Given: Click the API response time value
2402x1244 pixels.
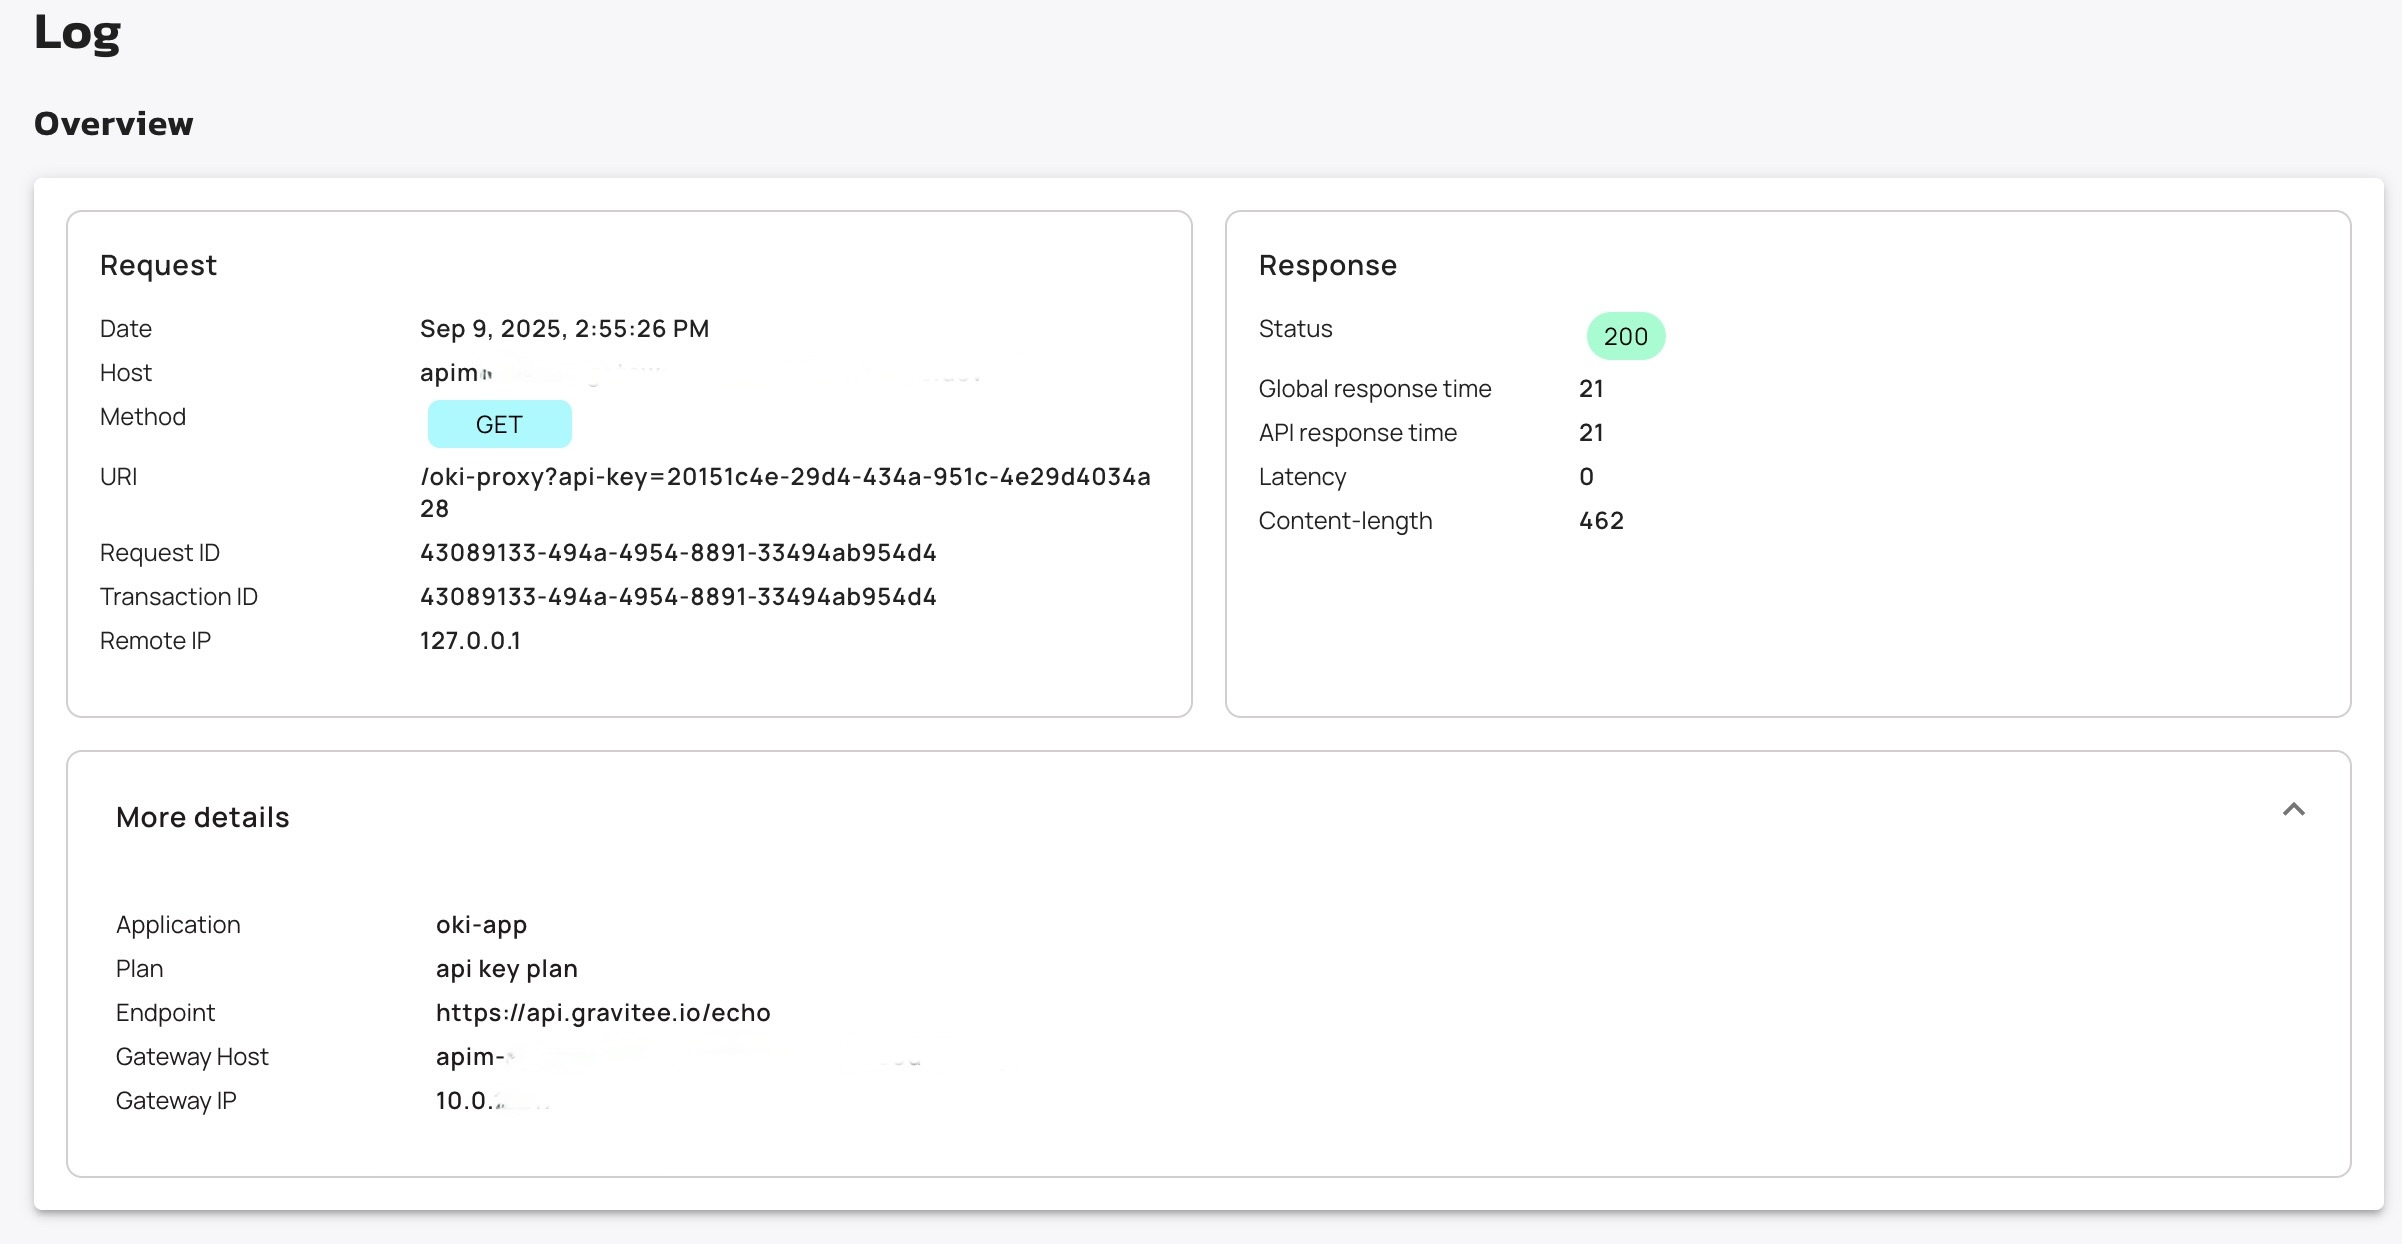Looking at the screenshot, I should 1591,433.
